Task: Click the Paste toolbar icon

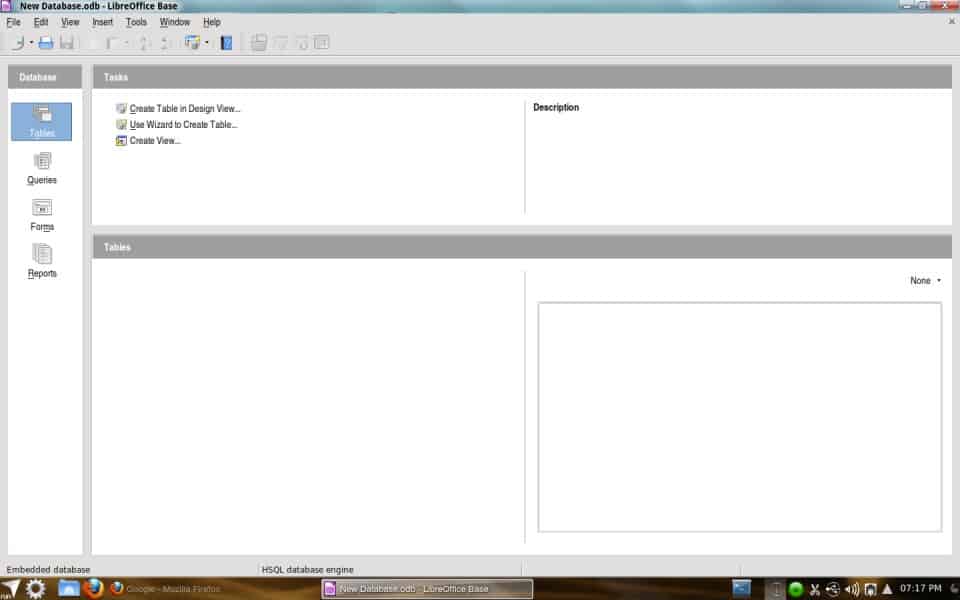Action: tap(112, 43)
